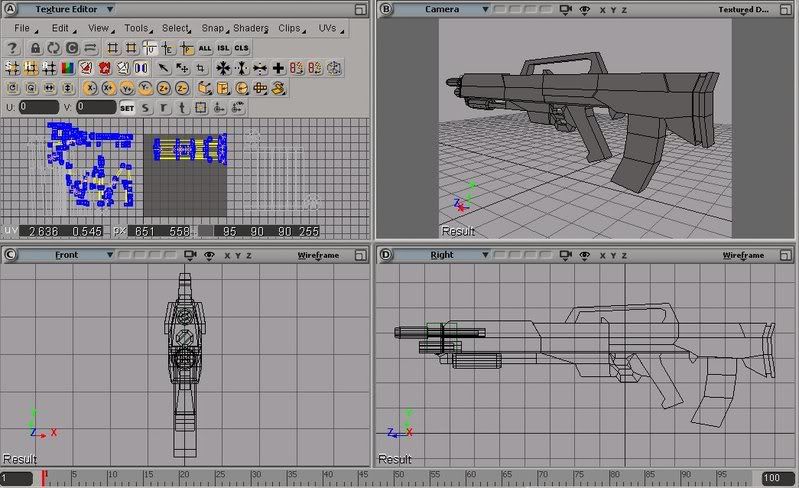
Task: Select the crop-like tool icon
Action: point(201,68)
